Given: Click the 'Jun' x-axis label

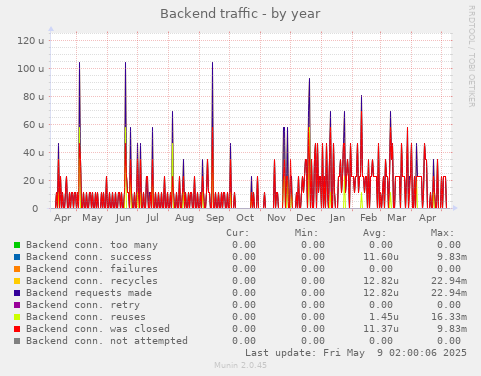Looking at the screenshot, I should tap(123, 218).
